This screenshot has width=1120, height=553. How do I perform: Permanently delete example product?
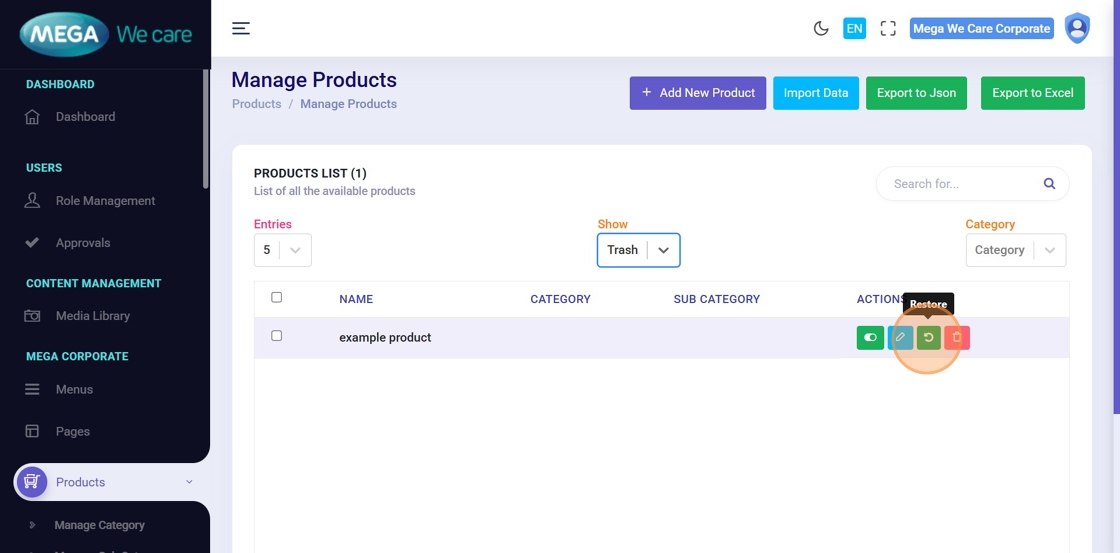[x=957, y=338]
